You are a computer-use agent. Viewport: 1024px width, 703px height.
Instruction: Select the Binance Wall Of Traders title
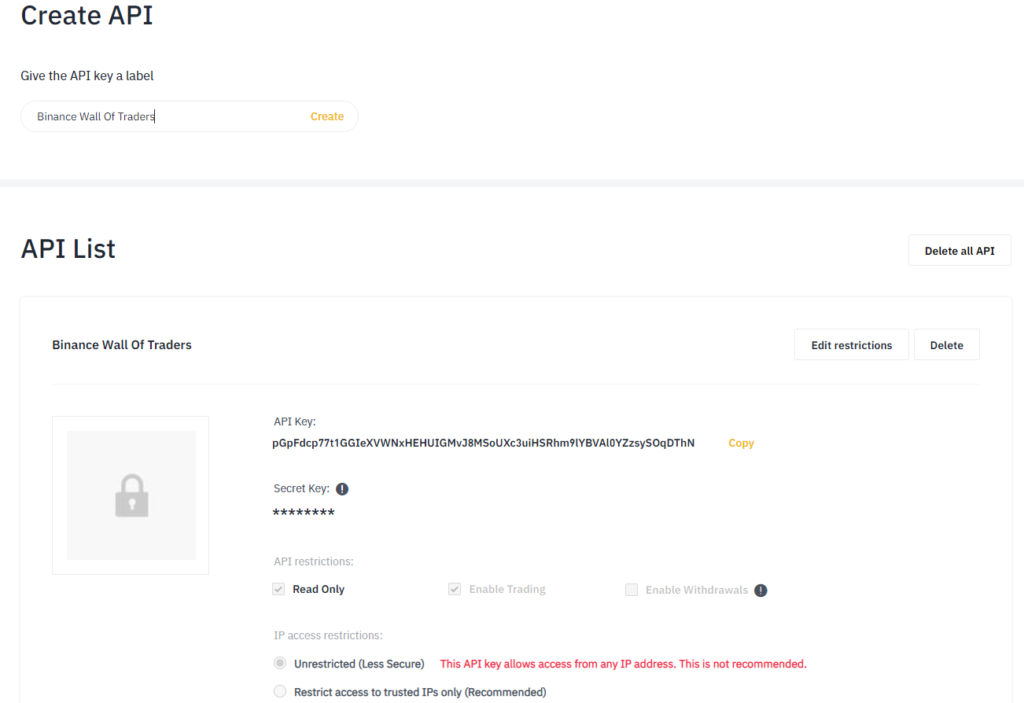[121, 344]
